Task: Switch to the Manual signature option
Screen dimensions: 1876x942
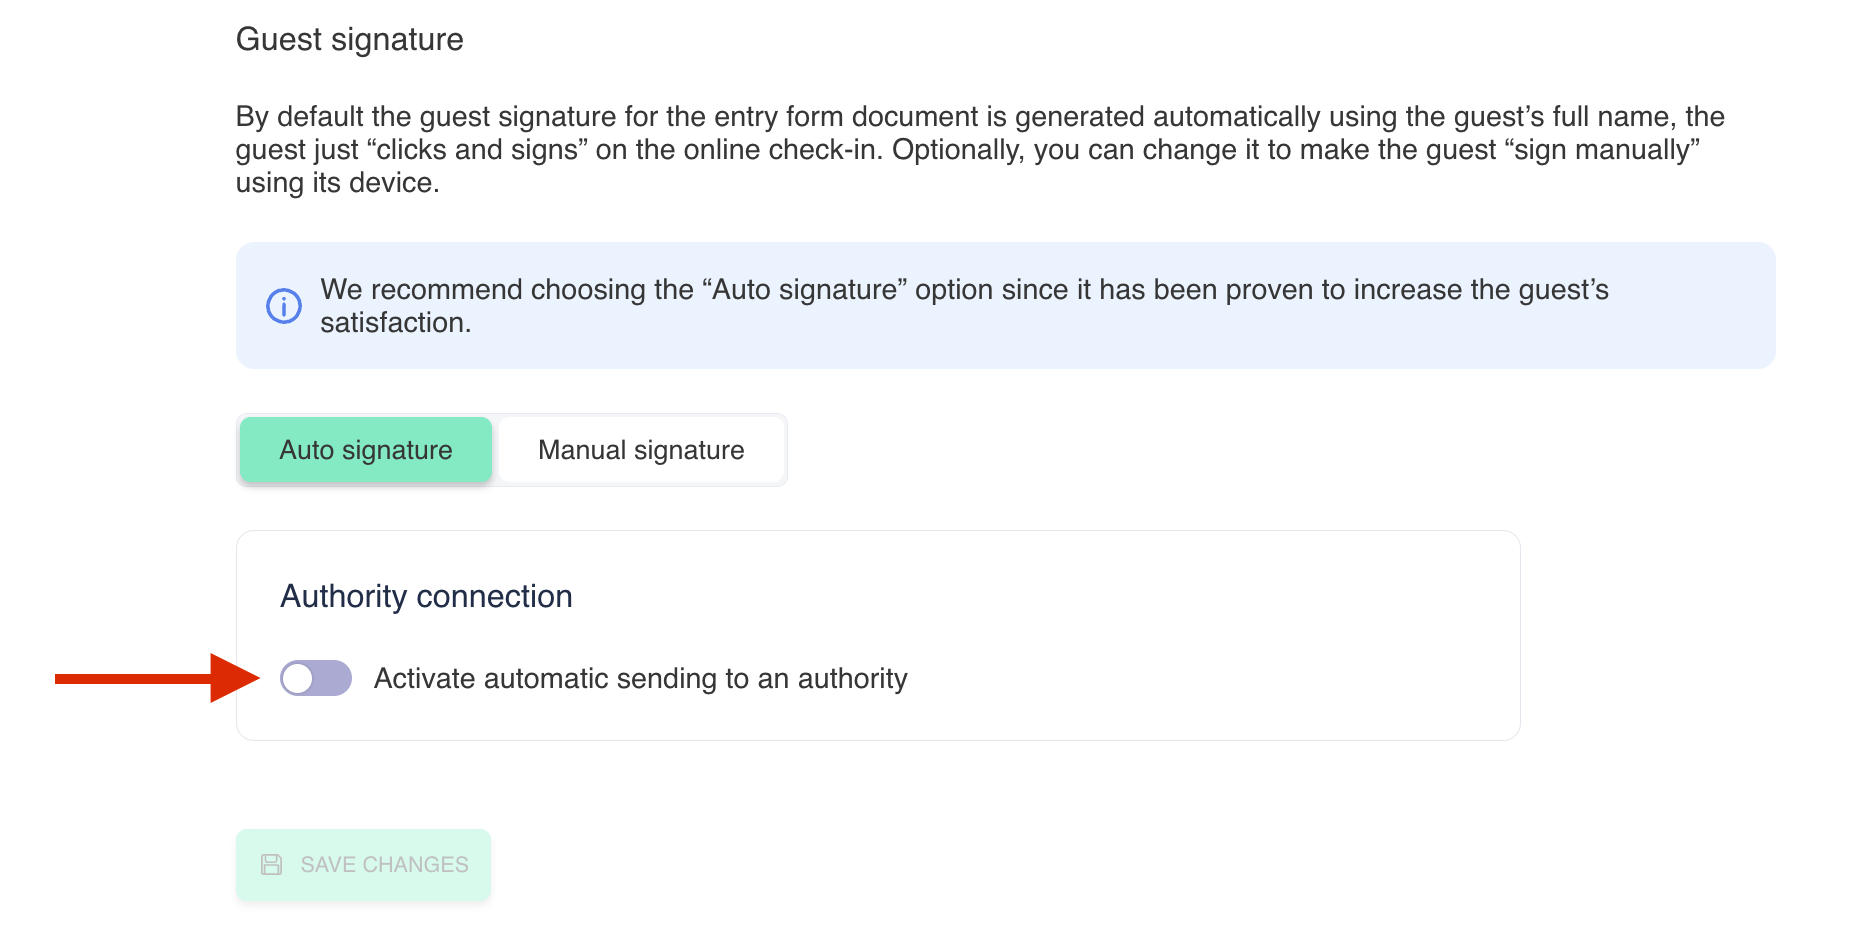Action: point(641,450)
